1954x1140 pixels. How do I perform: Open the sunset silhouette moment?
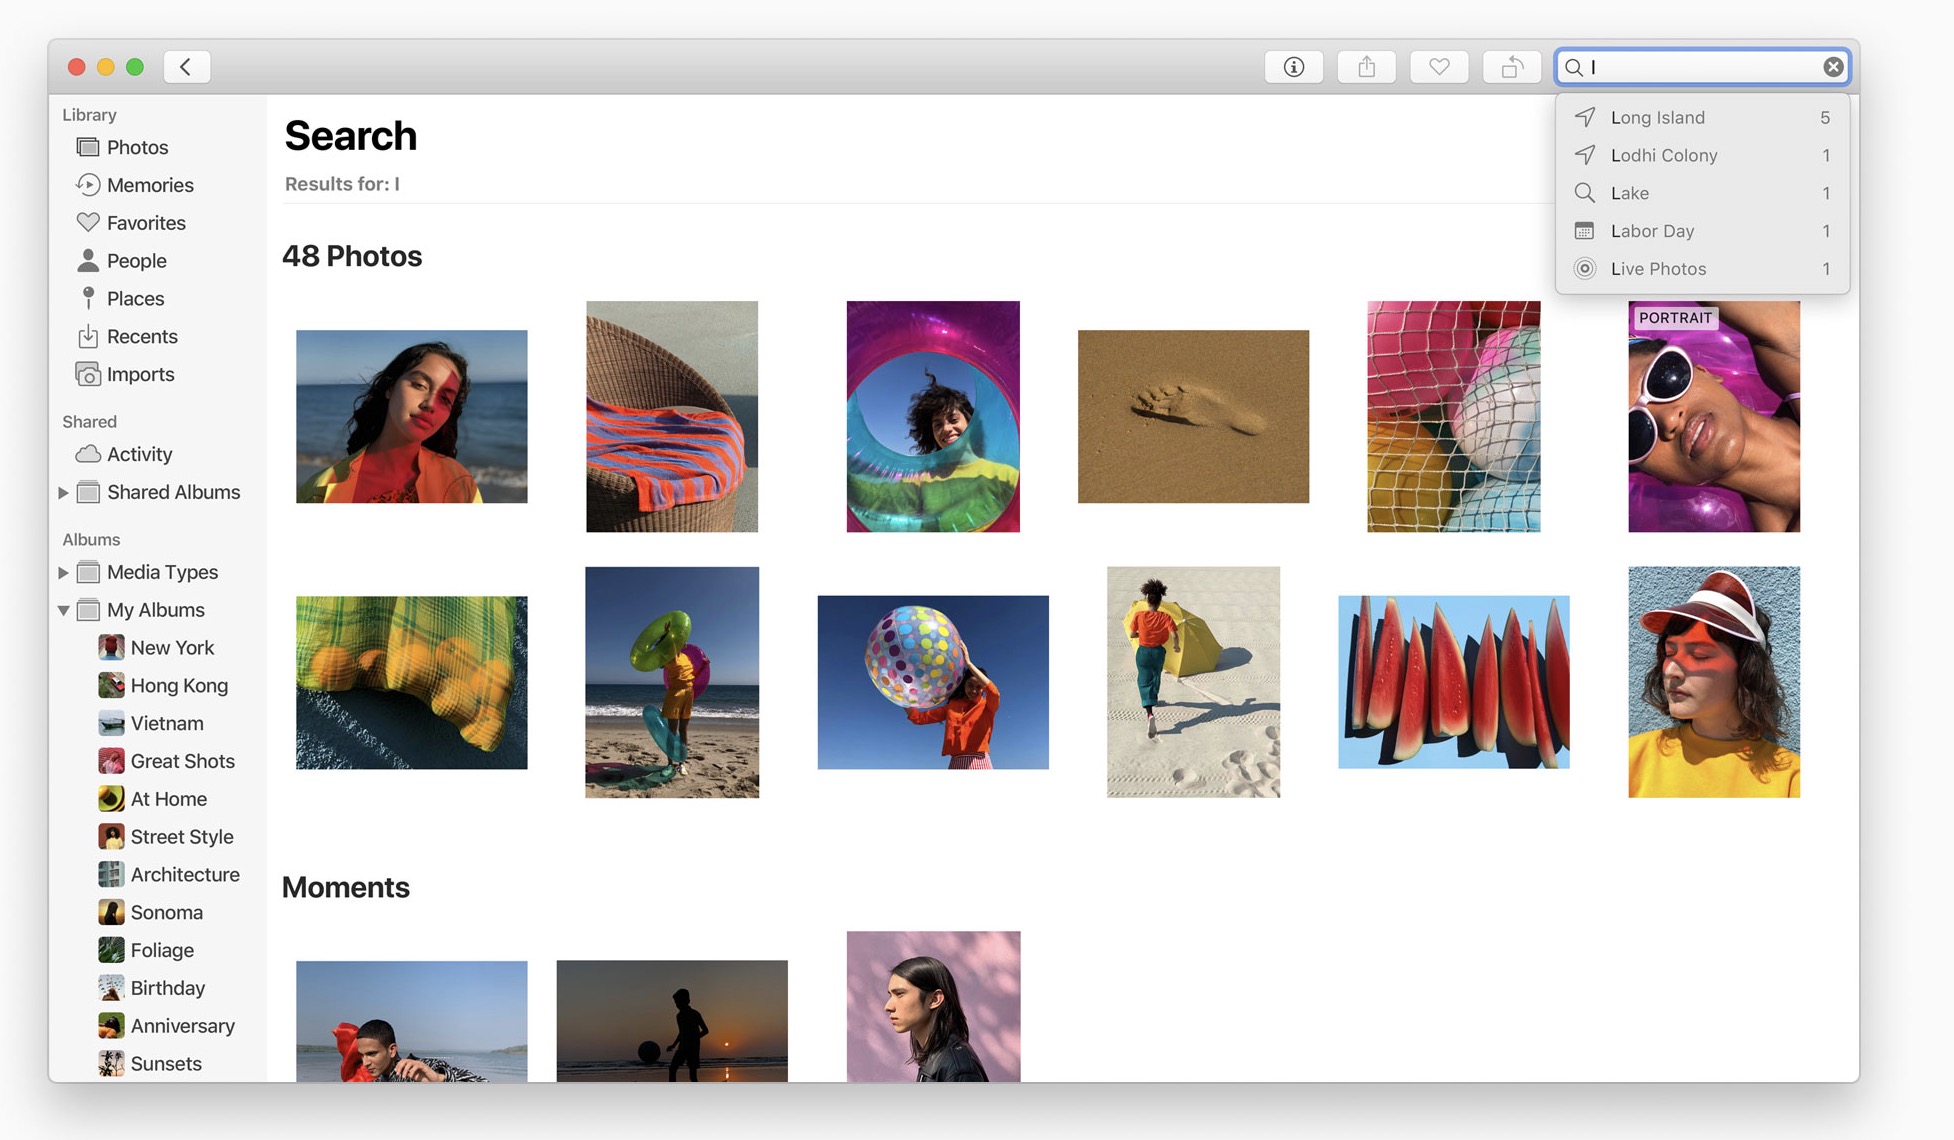pos(672,1022)
